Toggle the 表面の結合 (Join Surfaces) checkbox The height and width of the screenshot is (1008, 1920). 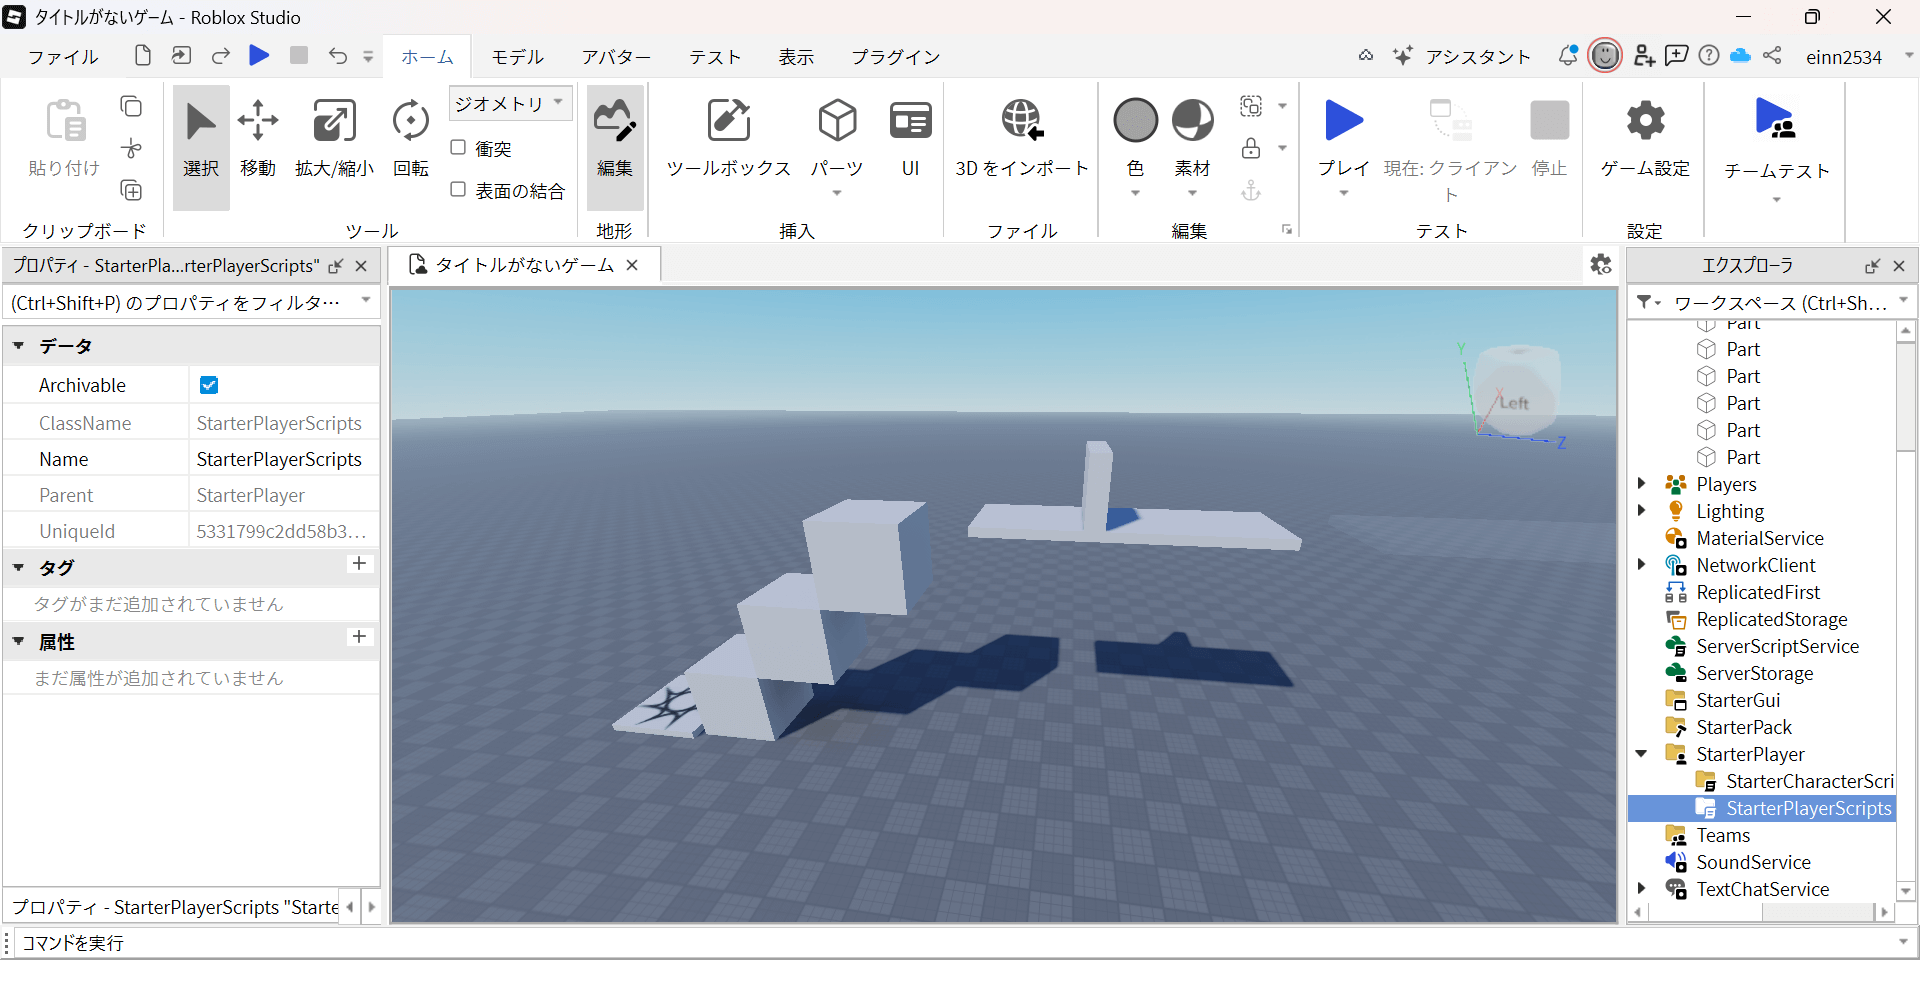pyautogui.click(x=458, y=189)
